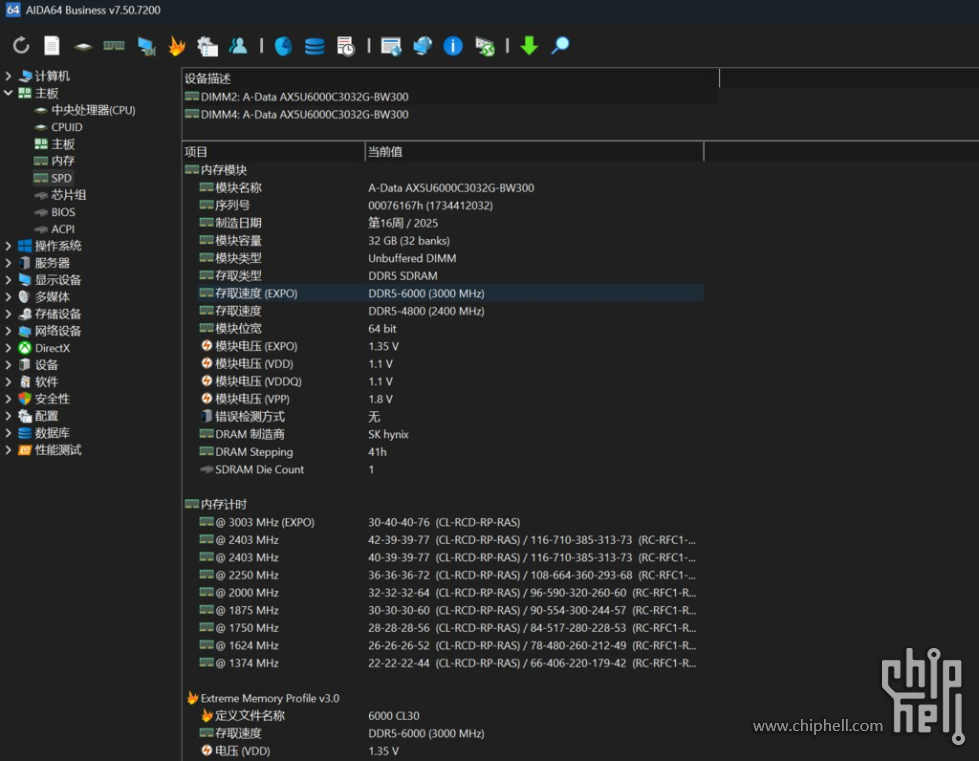
Task: Click the AIDA64 app icon in title bar
Action: point(12,9)
